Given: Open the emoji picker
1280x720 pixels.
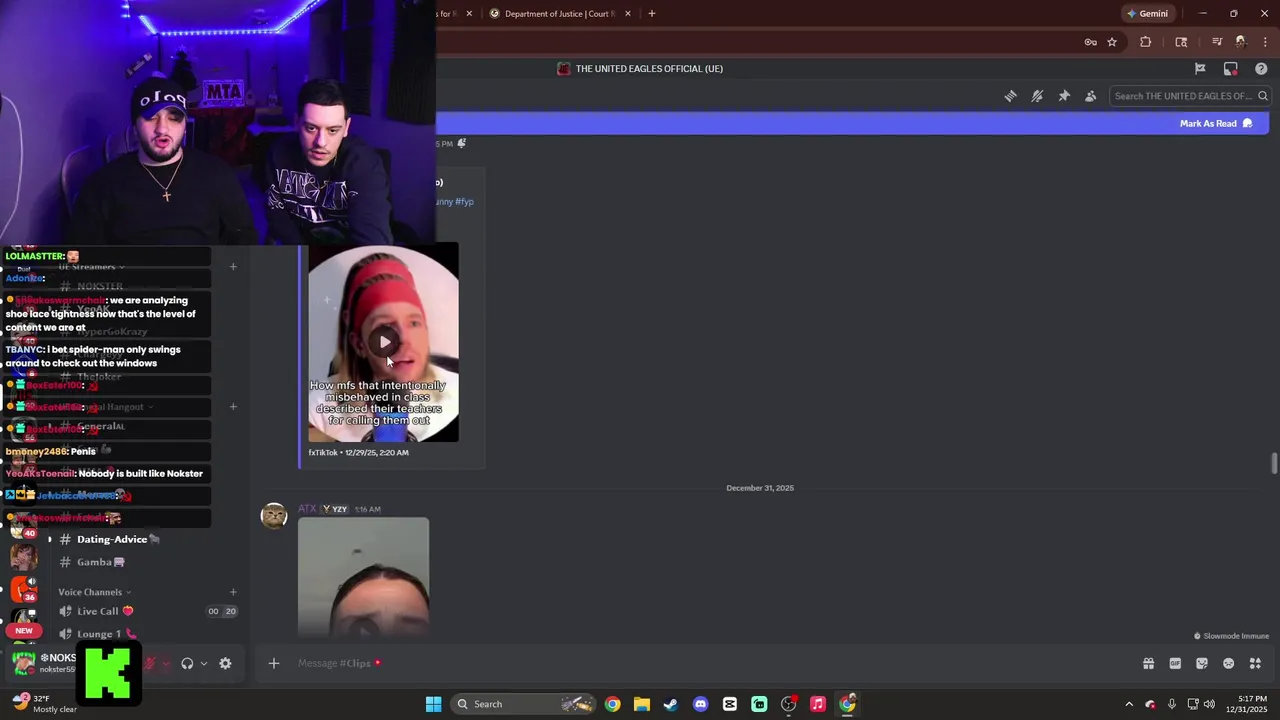Looking at the screenshot, I should coord(1228,663).
